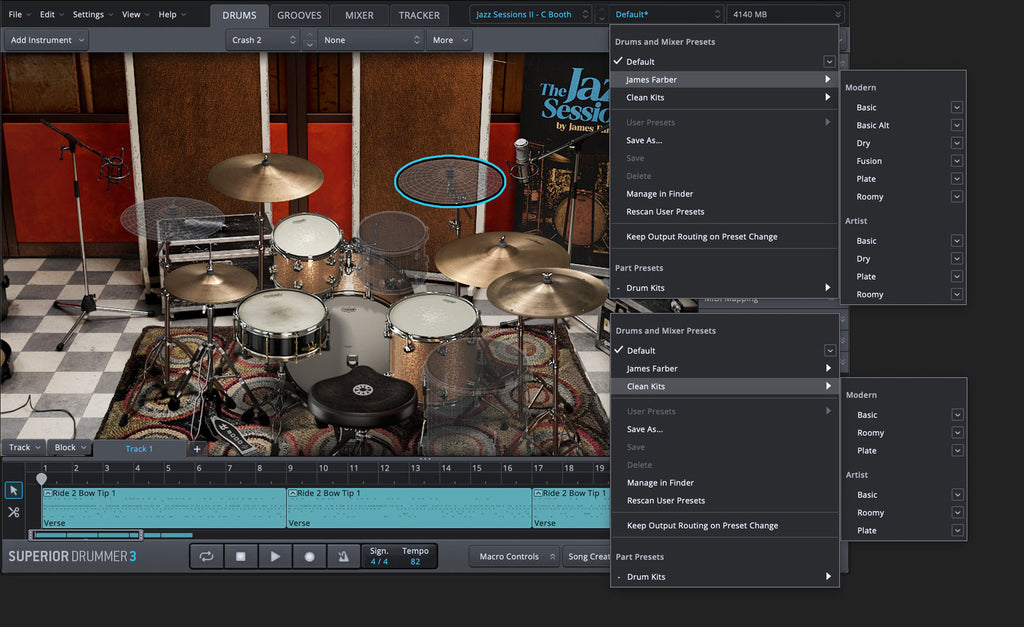Open the Track dropdown
Image resolution: width=1024 pixels, height=627 pixels.
pos(24,447)
